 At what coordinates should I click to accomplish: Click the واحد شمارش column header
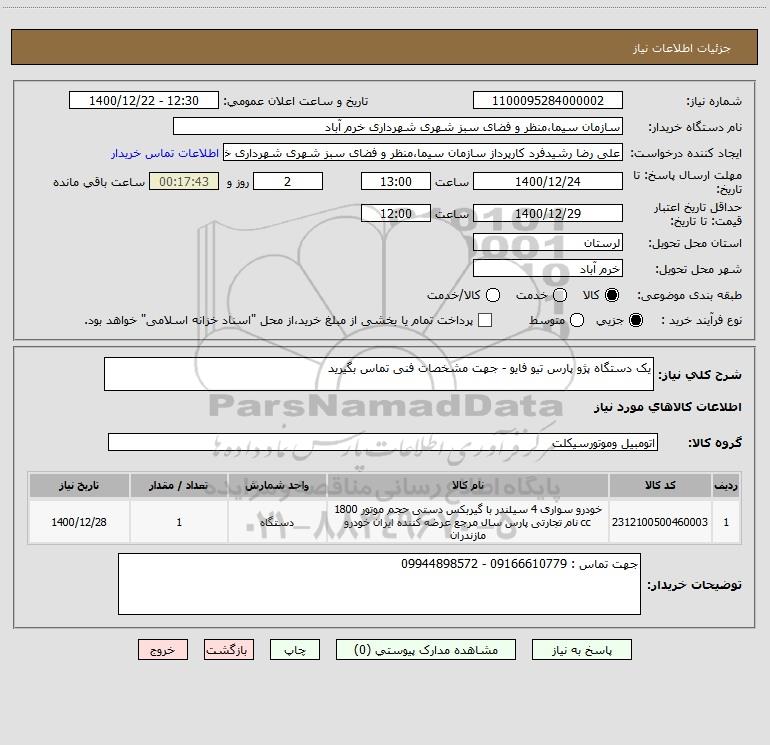point(277,485)
